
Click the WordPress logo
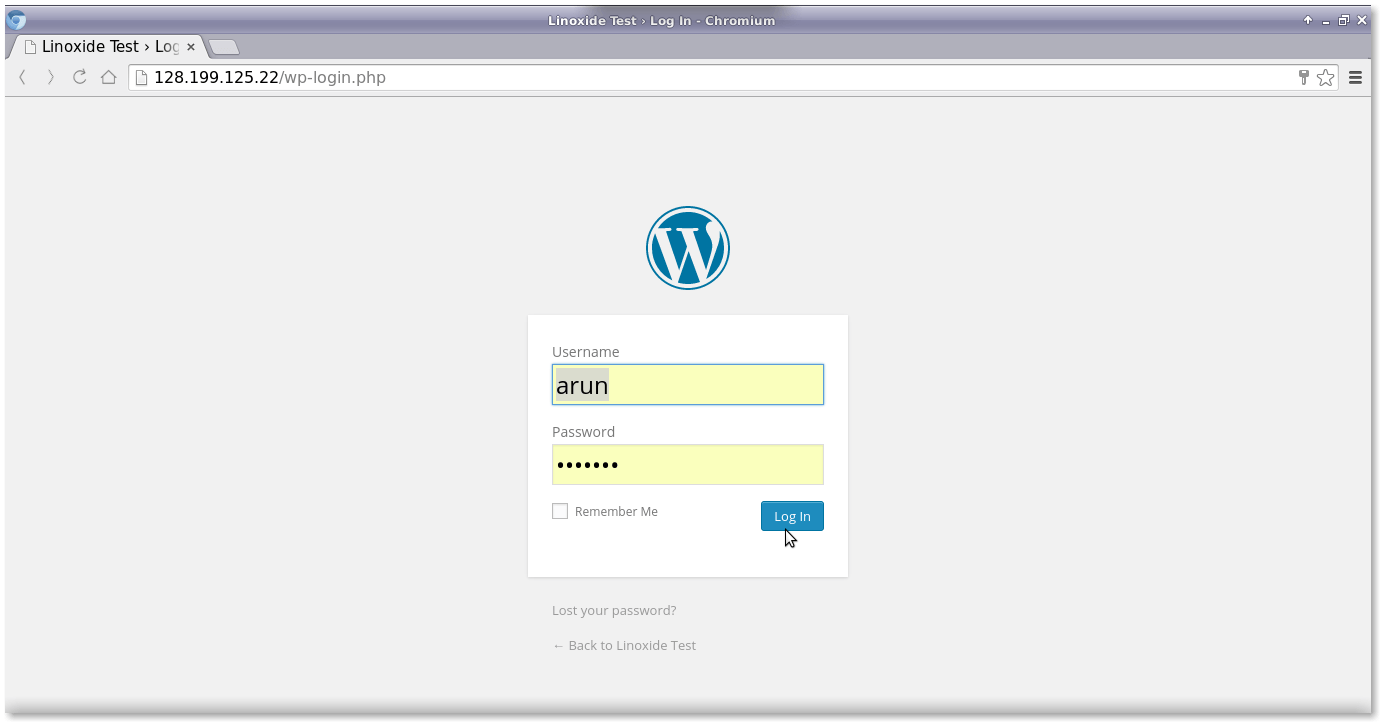pos(687,247)
